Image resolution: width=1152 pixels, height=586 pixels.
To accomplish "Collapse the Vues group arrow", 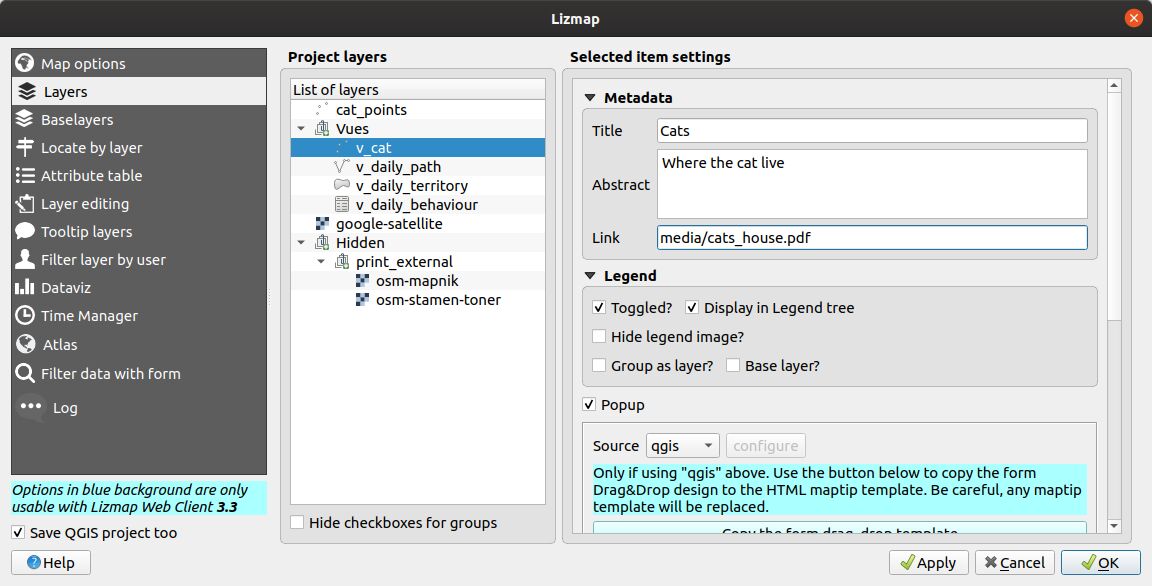I will click(301, 129).
